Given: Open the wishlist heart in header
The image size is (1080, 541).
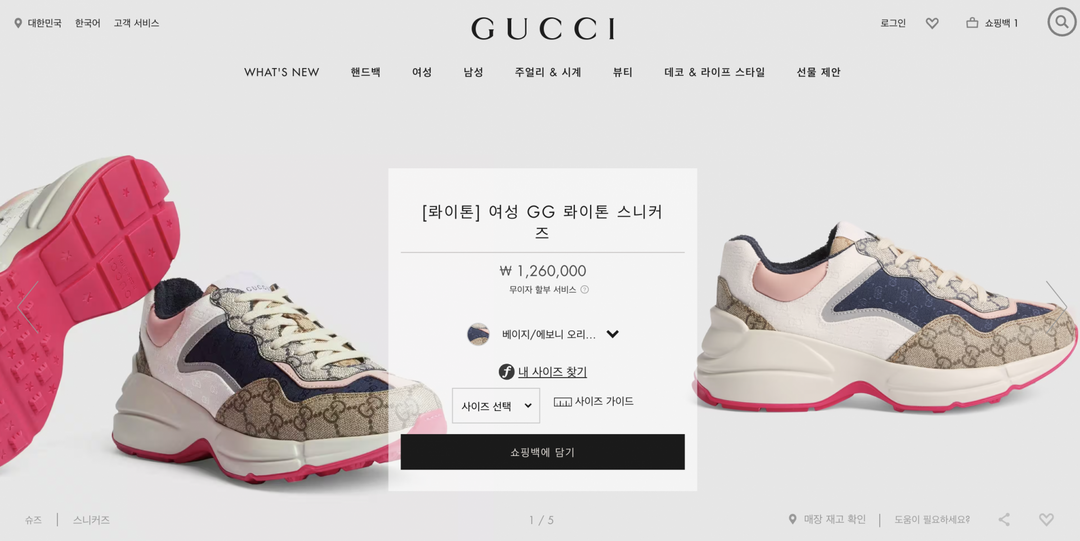Looking at the screenshot, I should (x=932, y=23).
